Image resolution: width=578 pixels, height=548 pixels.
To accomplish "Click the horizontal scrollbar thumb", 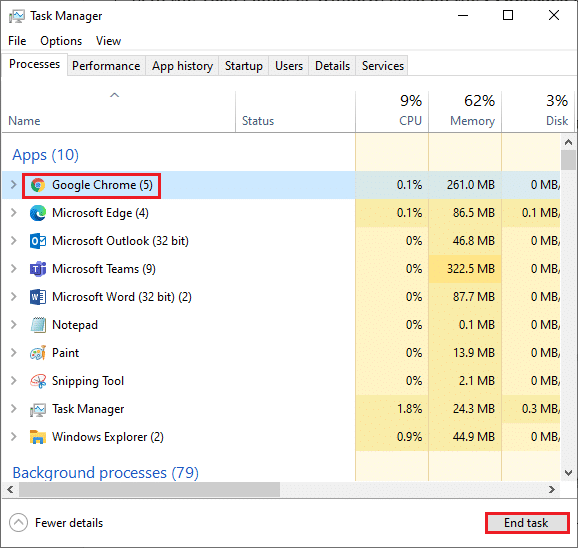I will [149, 489].
